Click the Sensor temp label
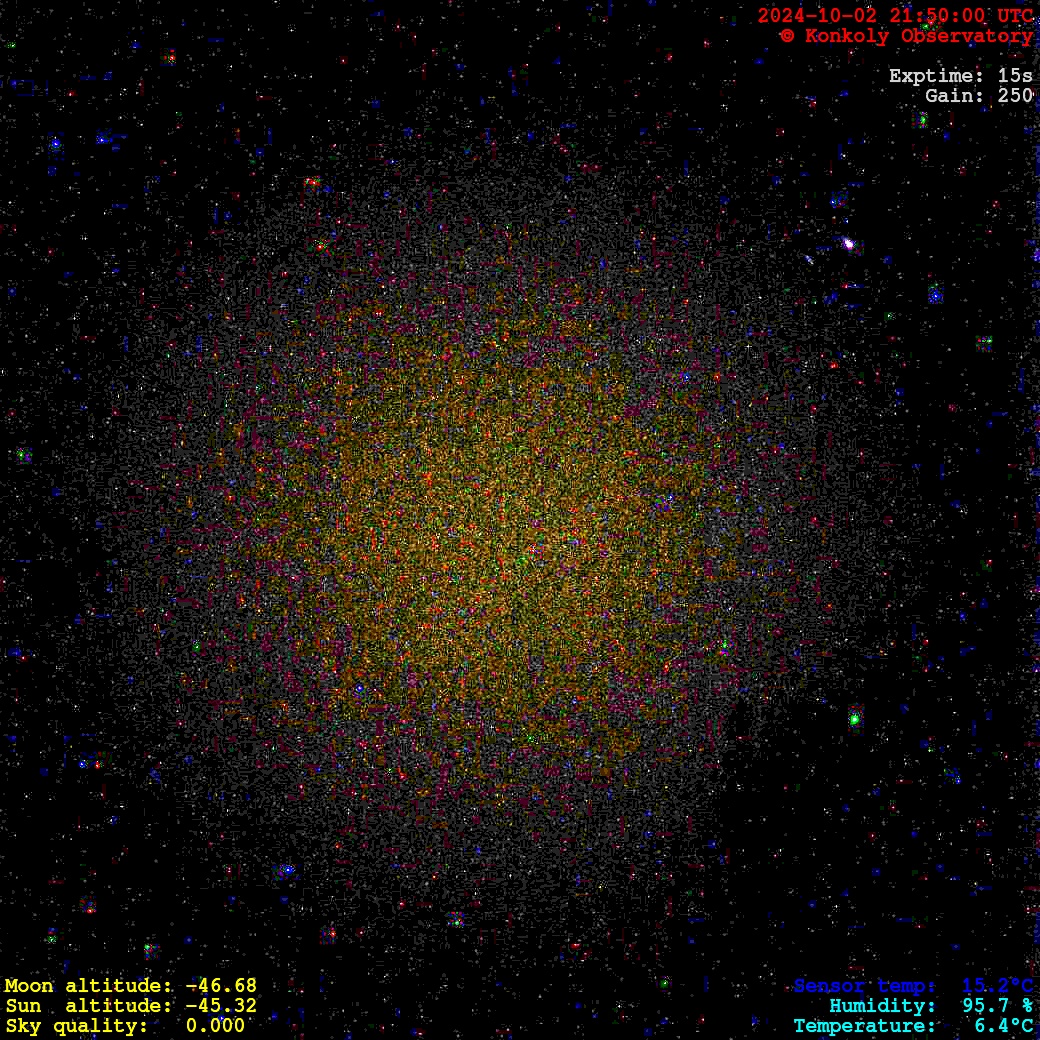Screen dimensions: 1040x1040 [865, 986]
